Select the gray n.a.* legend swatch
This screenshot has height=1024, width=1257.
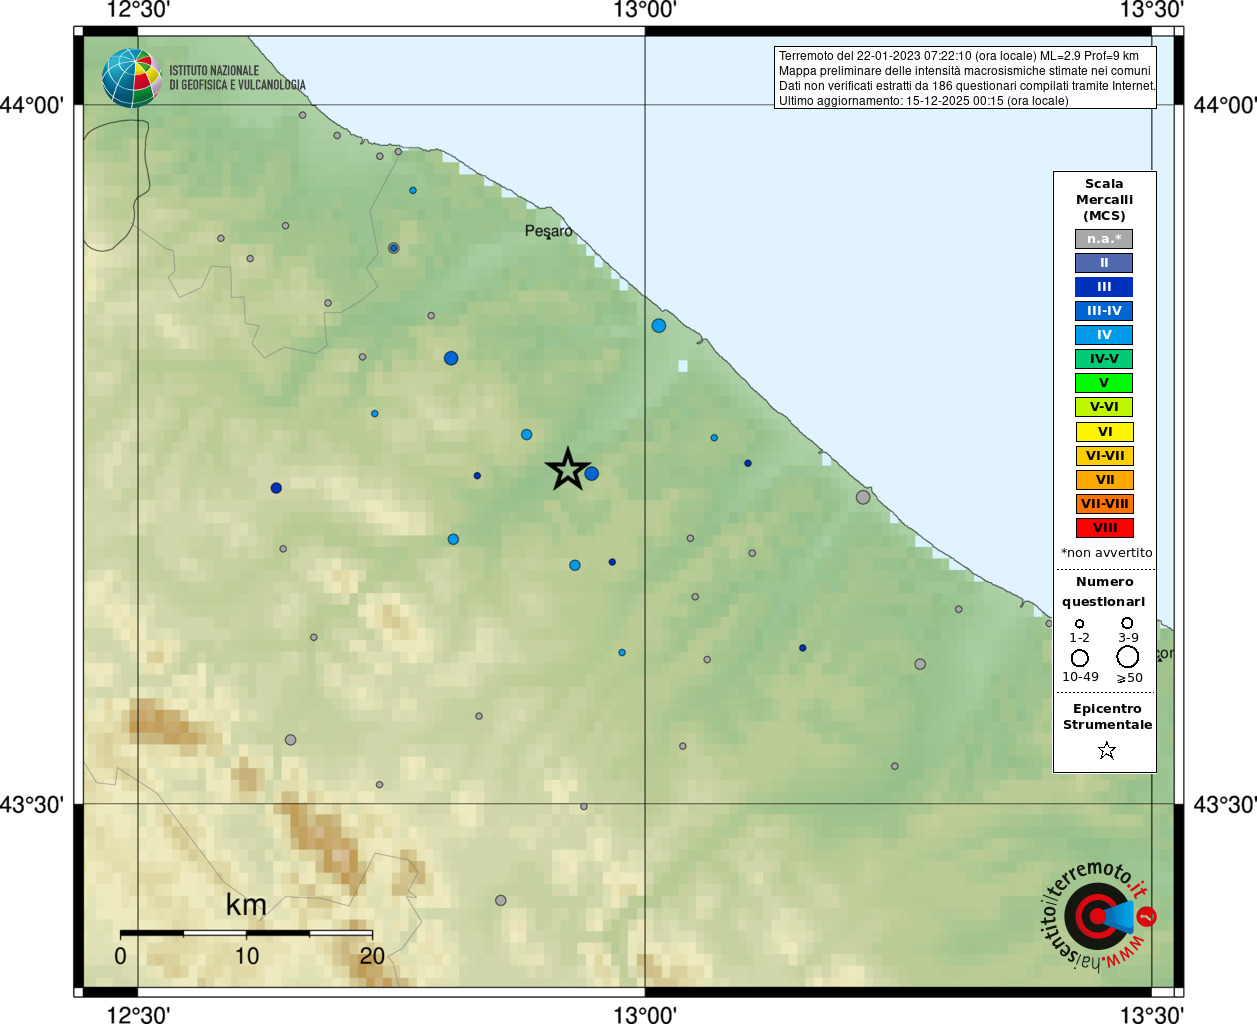[1104, 239]
